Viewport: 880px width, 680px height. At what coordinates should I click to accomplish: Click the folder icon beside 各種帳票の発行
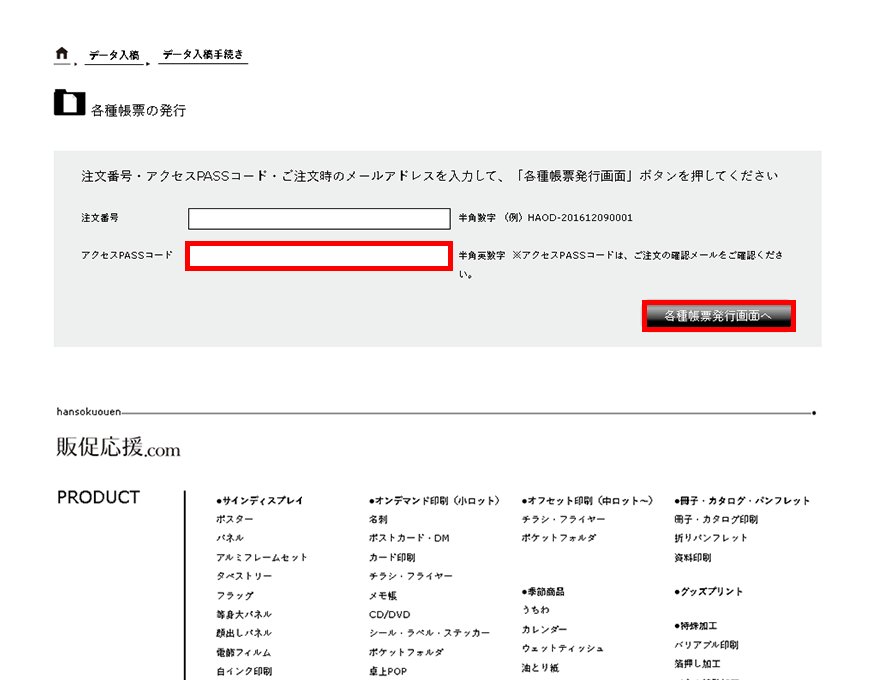tap(69, 103)
